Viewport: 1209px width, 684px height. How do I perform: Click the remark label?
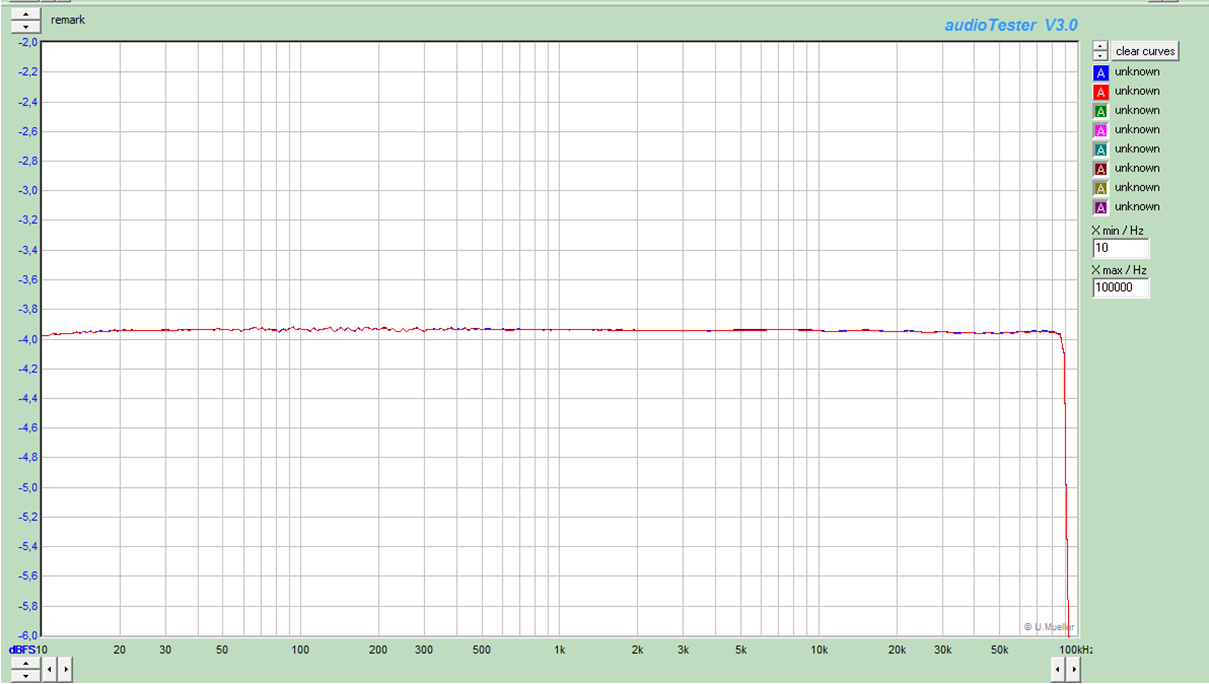[x=68, y=20]
